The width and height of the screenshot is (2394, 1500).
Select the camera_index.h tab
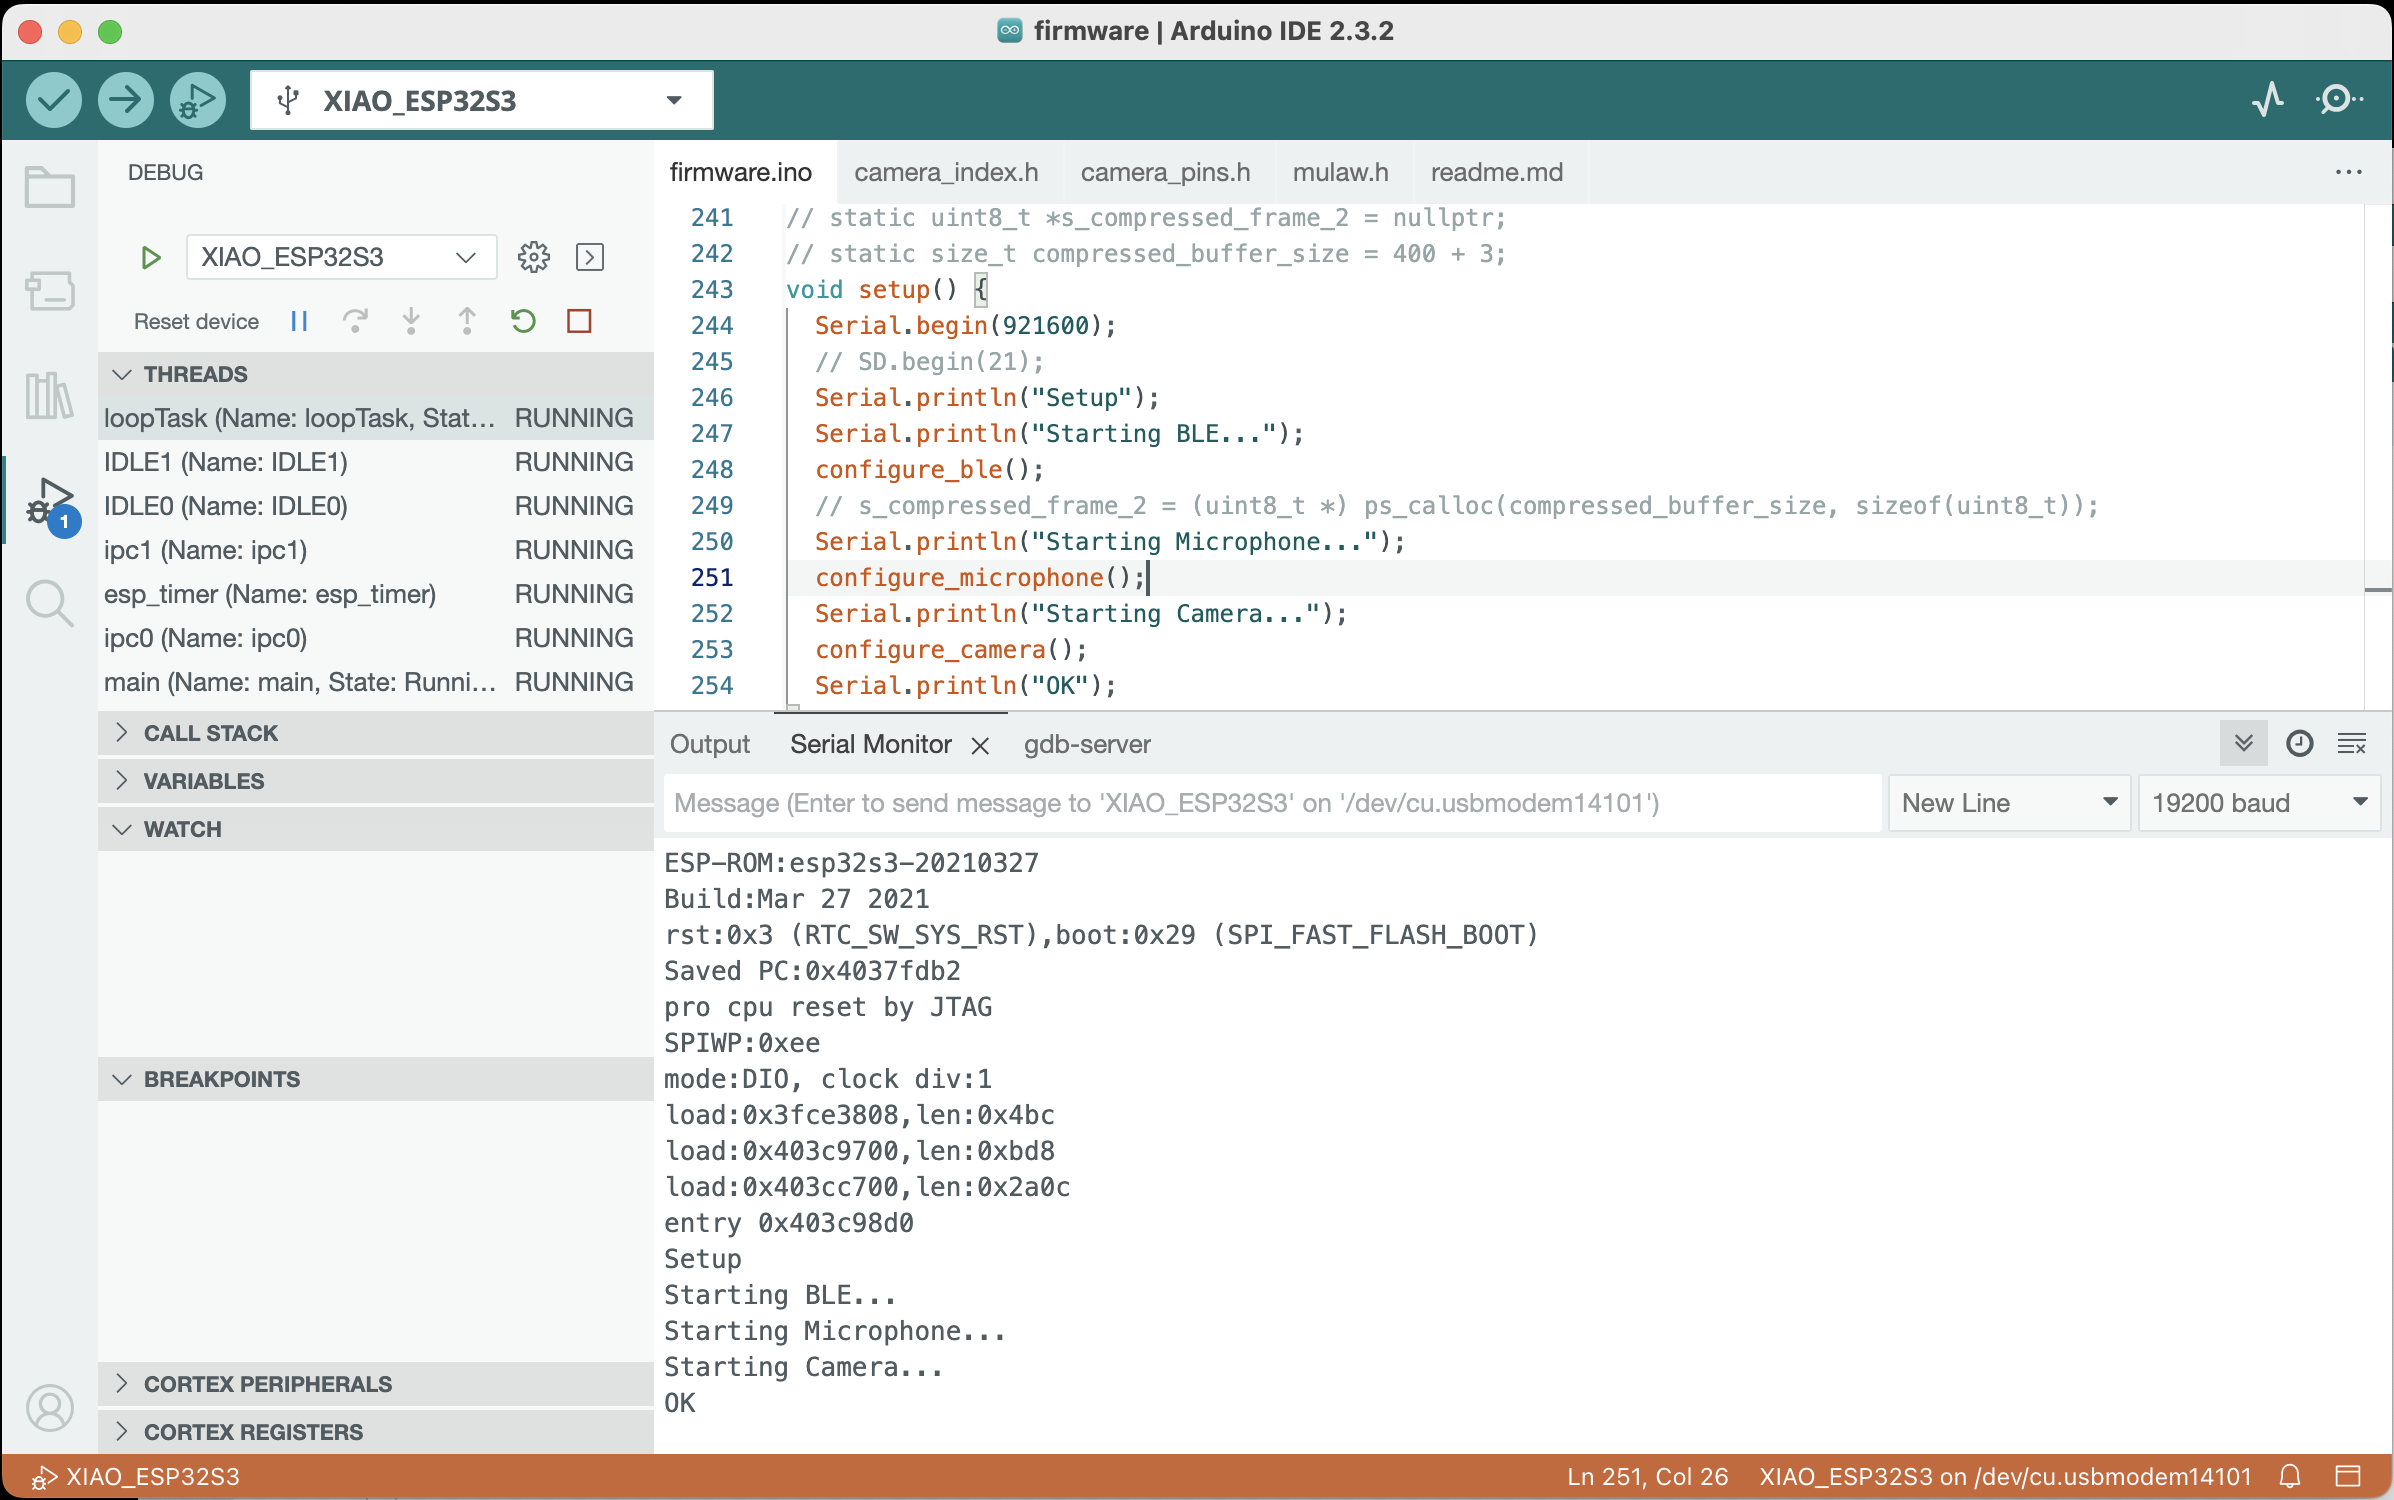[945, 171]
